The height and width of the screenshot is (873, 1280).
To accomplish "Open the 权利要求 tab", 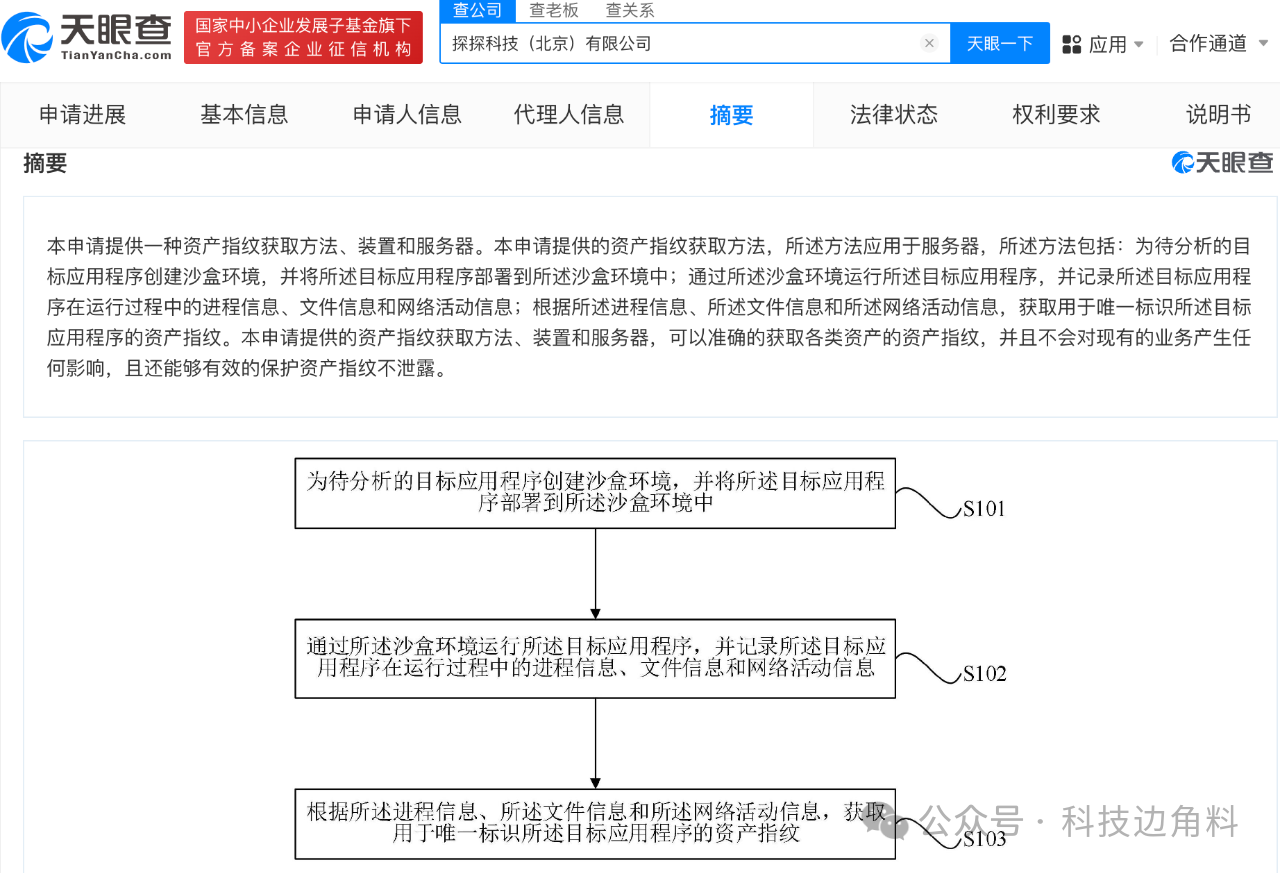I will pos(1056,115).
